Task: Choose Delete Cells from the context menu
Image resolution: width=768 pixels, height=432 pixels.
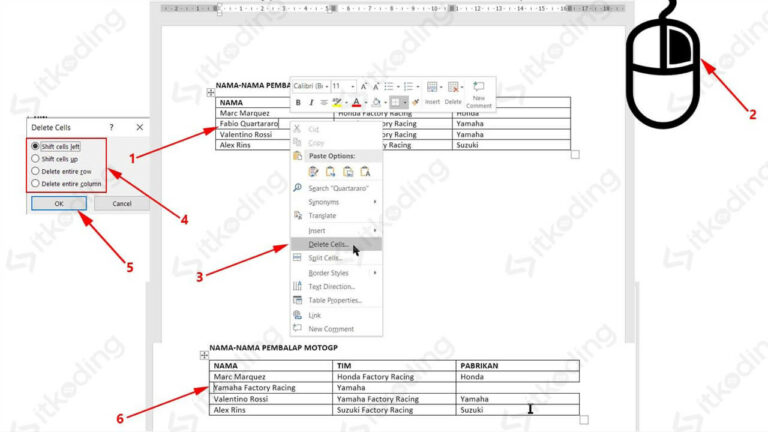Action: click(328, 244)
